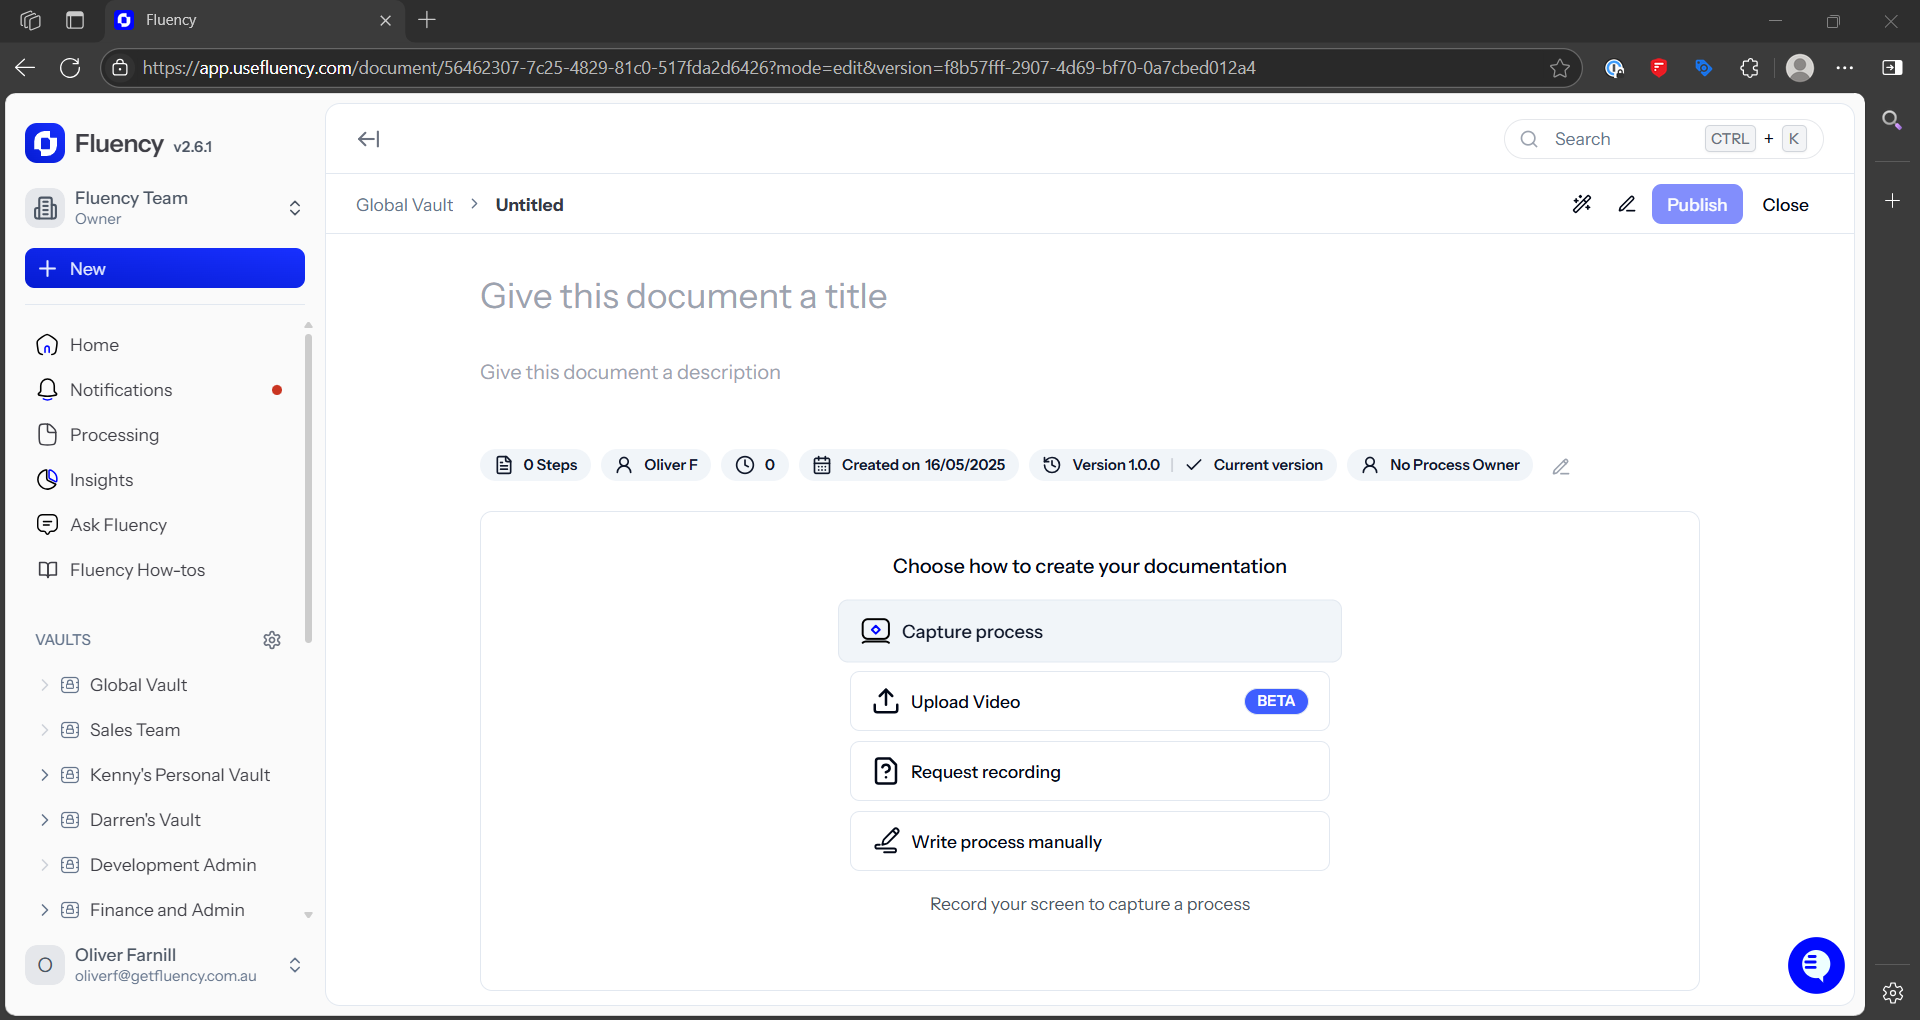The width and height of the screenshot is (1920, 1020).
Task: Open the vaults settings gear
Action: coord(272,640)
